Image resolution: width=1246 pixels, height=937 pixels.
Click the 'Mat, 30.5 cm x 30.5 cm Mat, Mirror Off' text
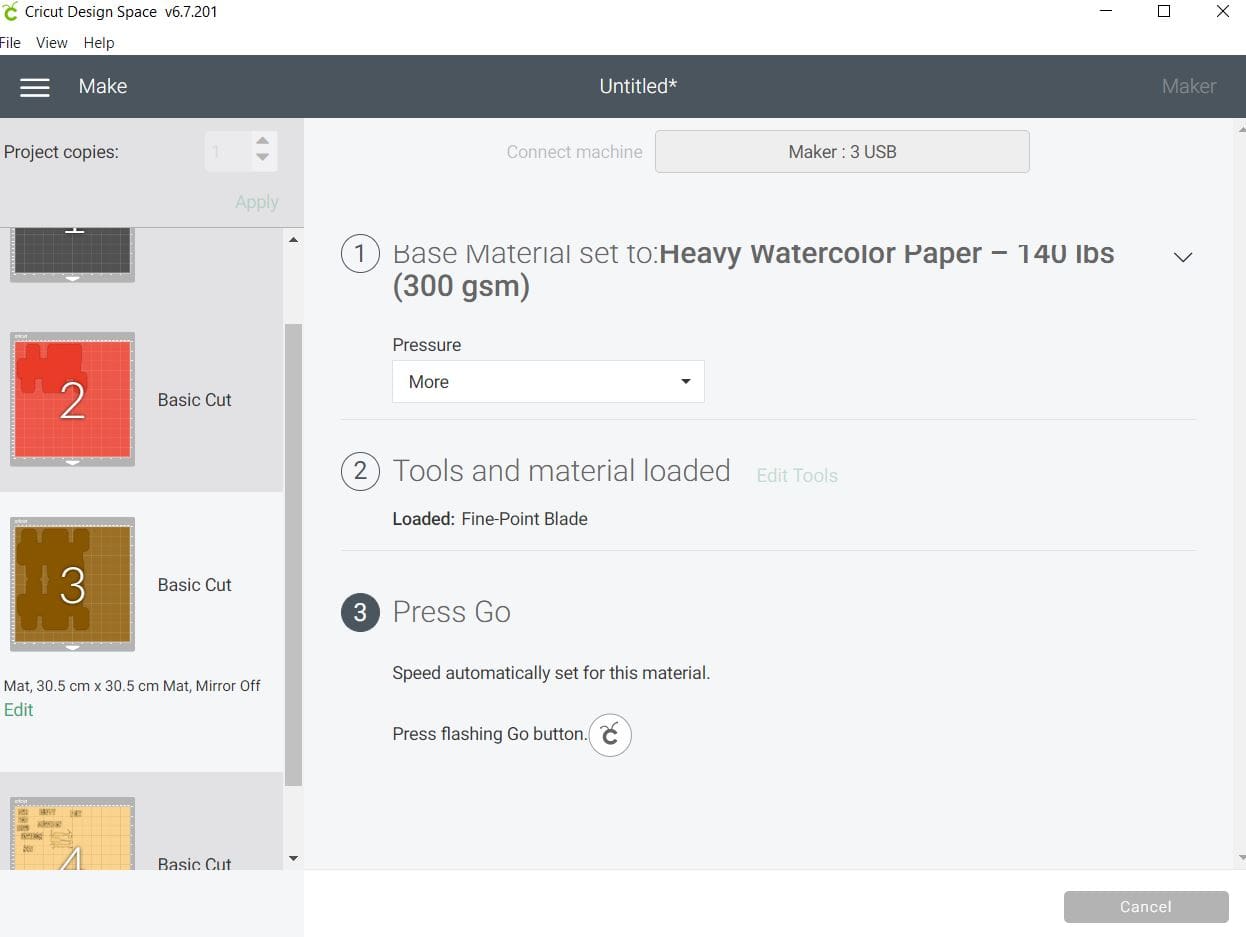tap(132, 686)
